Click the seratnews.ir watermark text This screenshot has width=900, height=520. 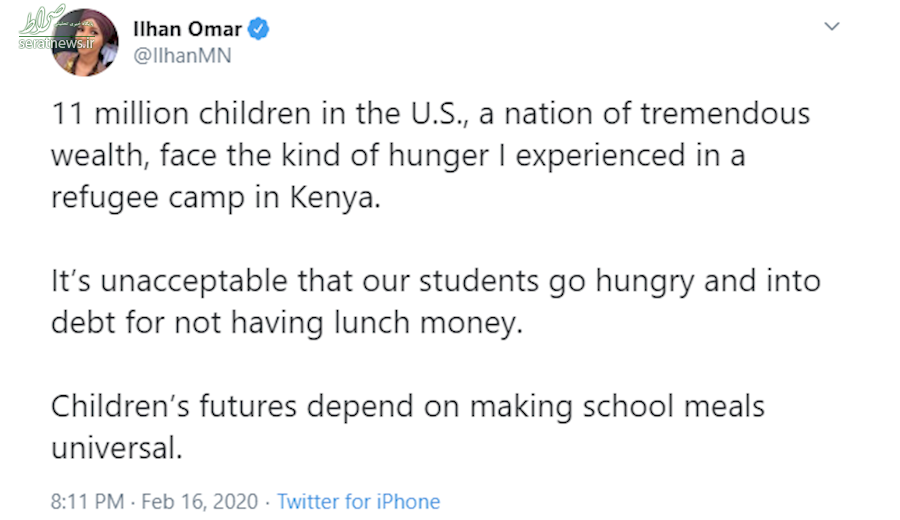pyautogui.click(x=56, y=43)
